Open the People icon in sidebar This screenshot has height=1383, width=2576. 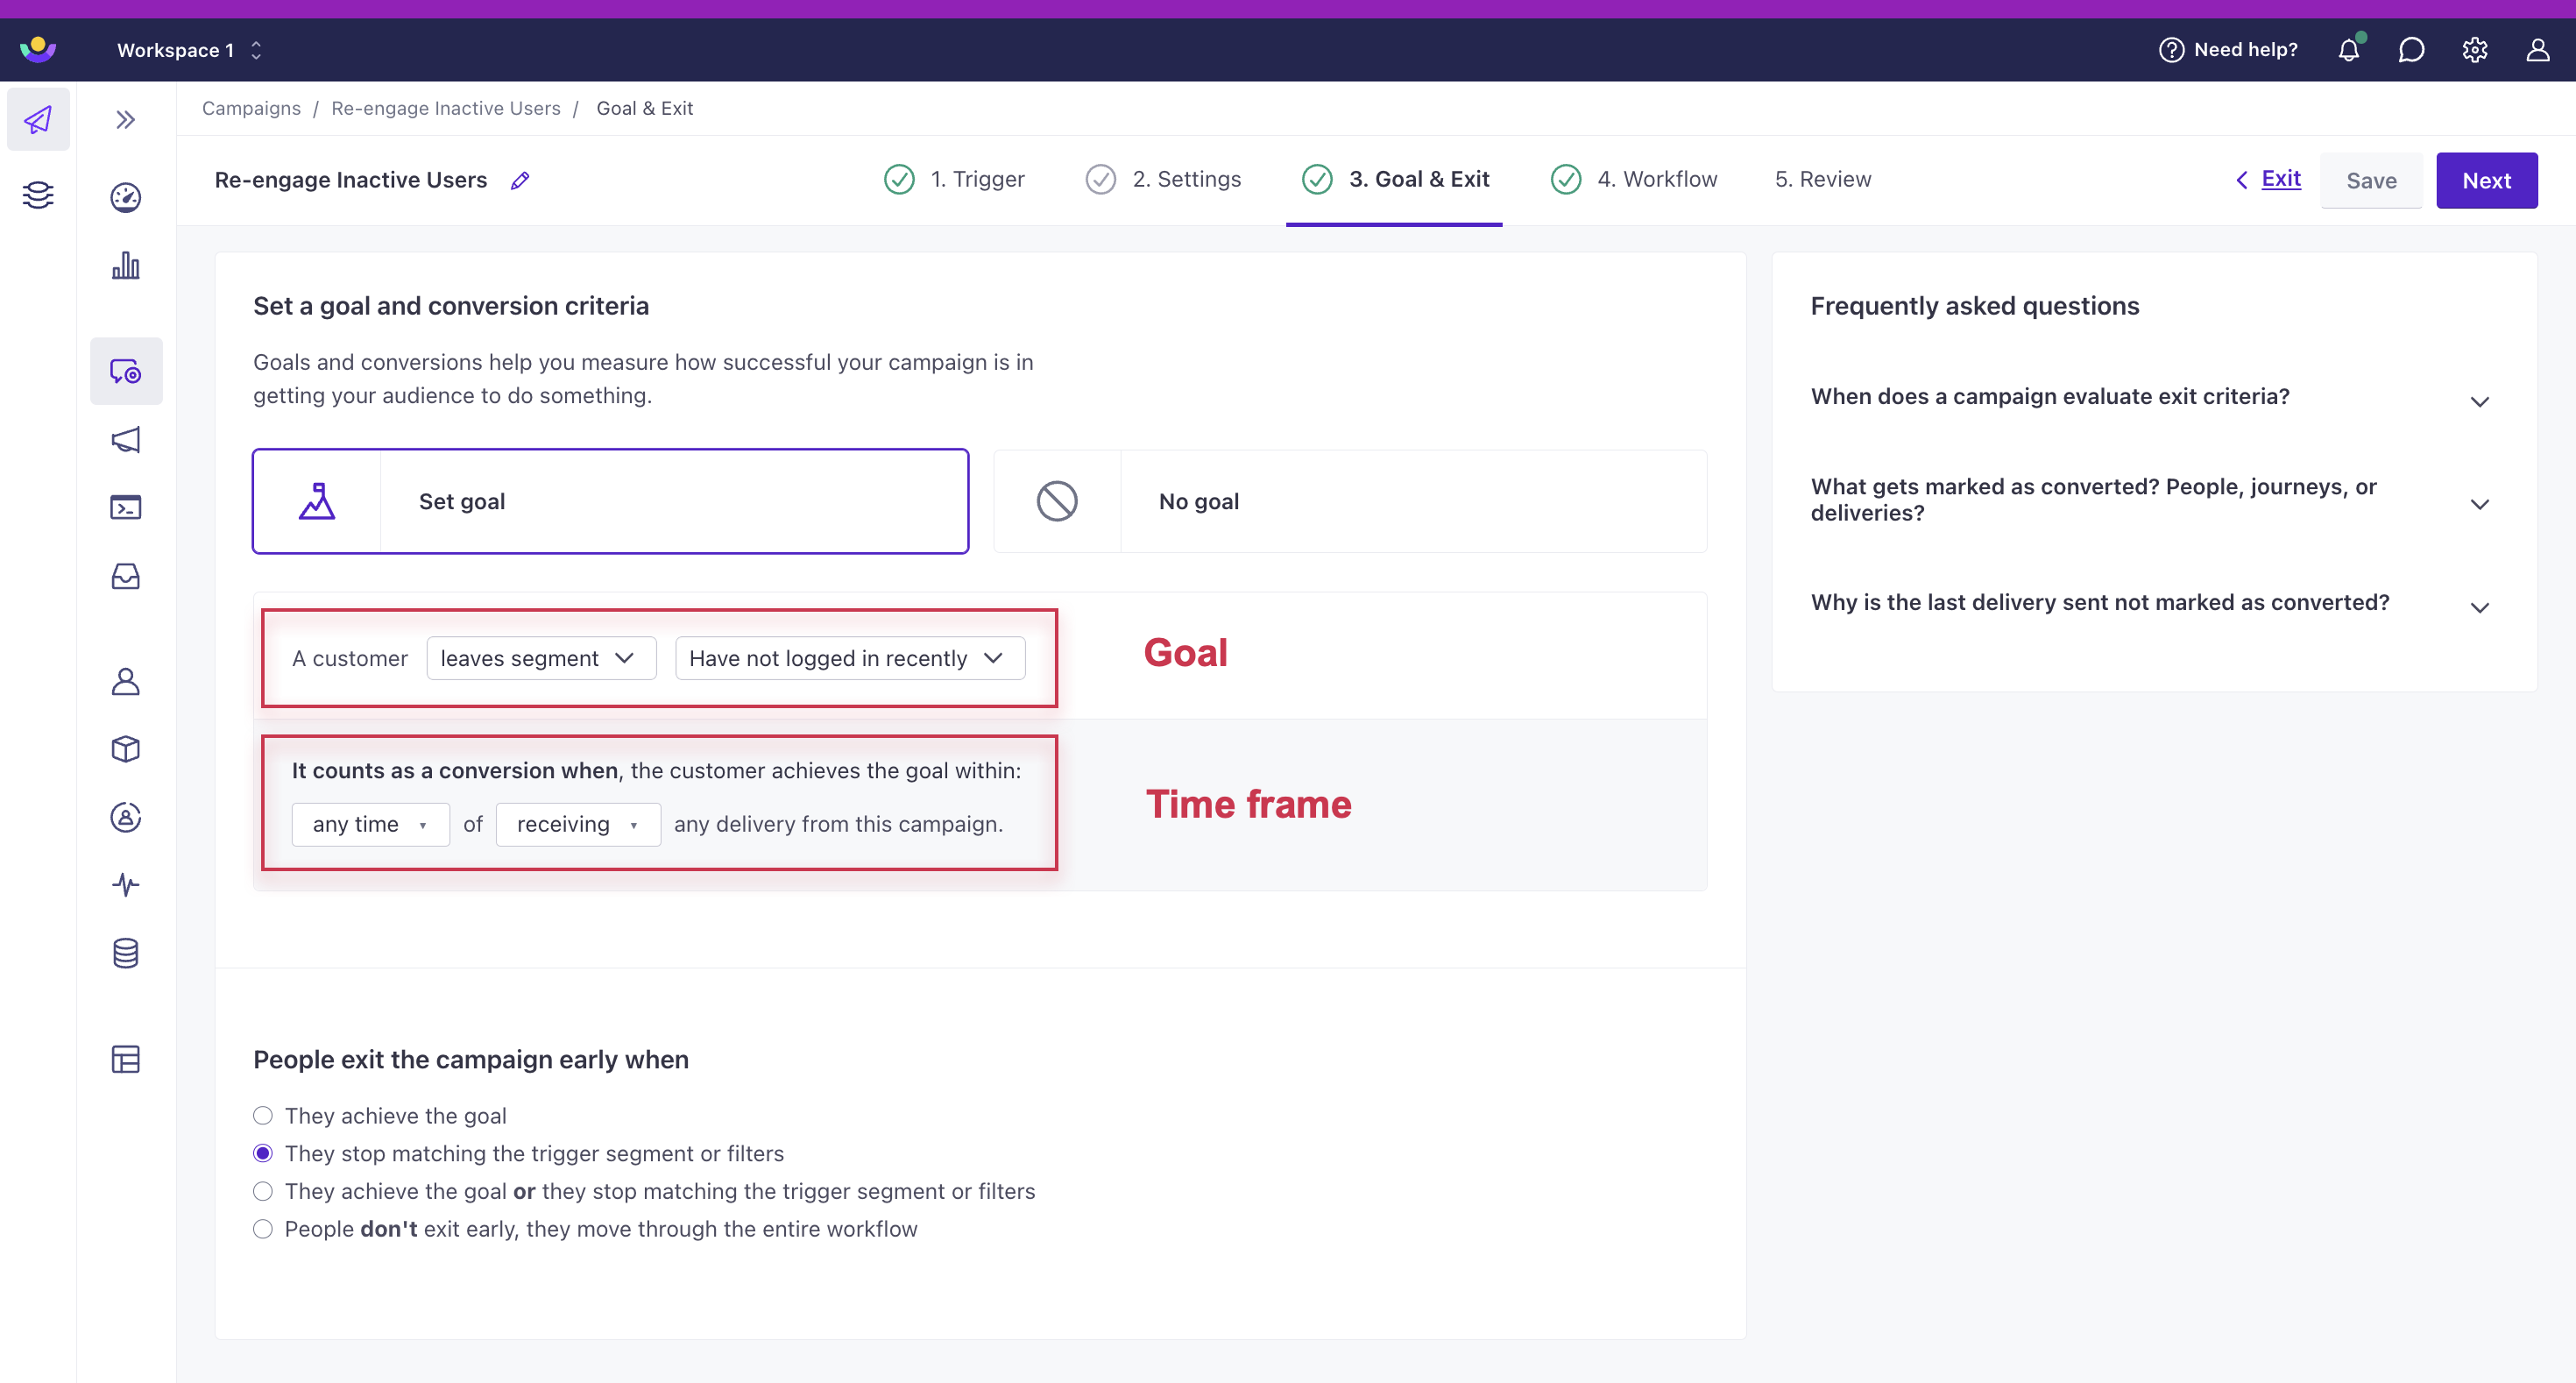coord(125,682)
